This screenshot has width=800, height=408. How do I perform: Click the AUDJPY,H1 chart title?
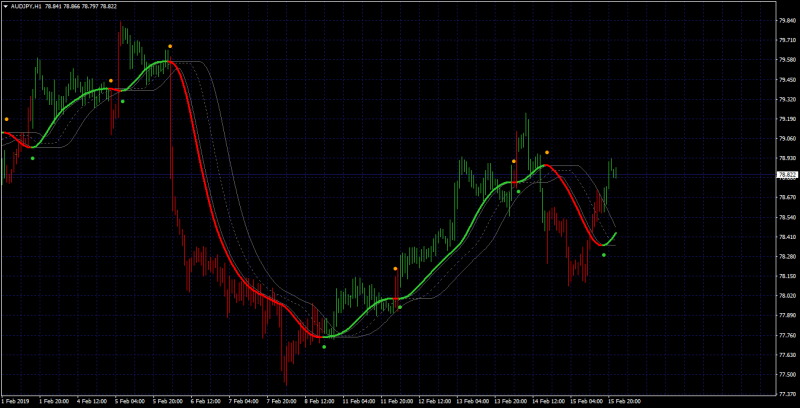(25, 6)
